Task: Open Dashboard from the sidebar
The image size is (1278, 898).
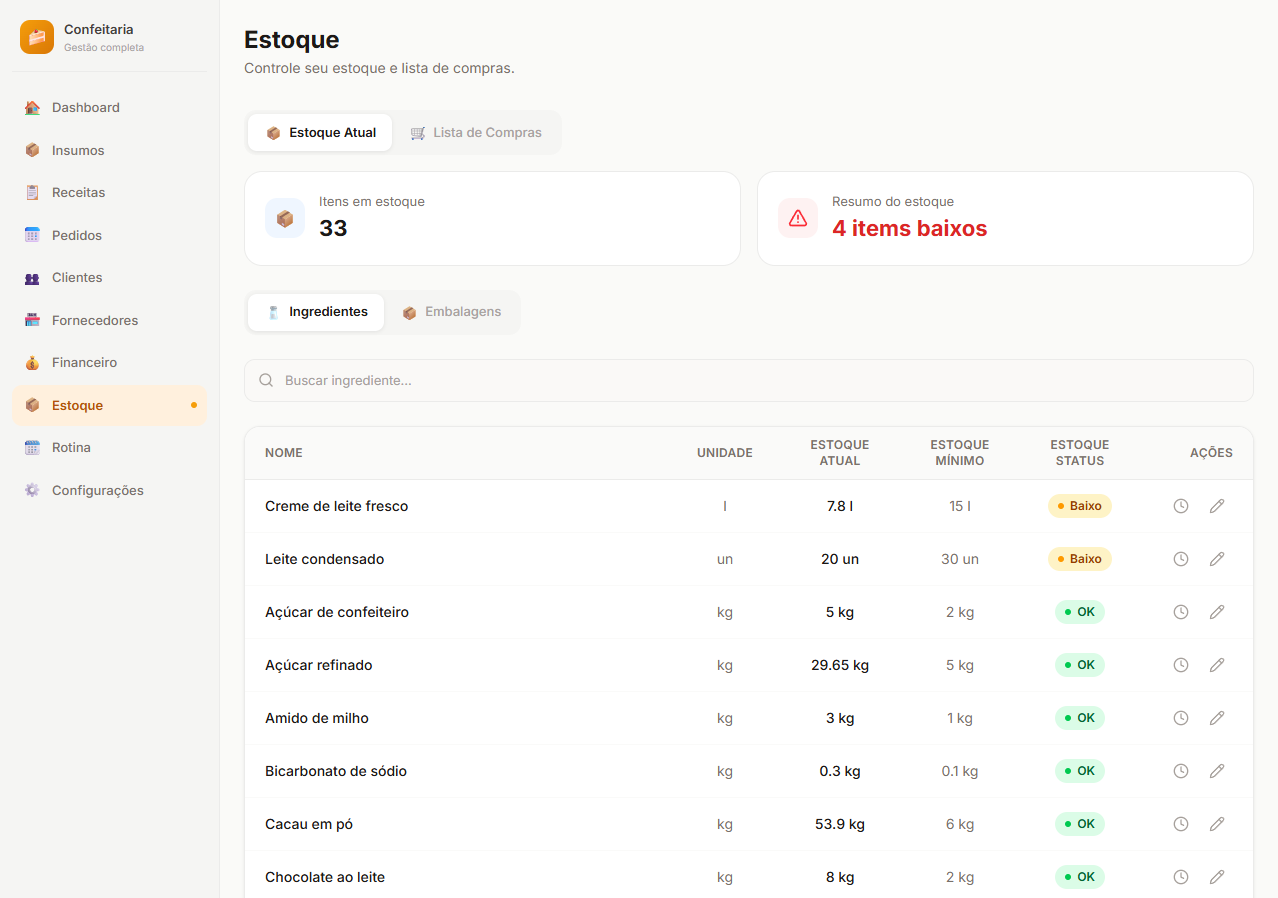Action: (86, 108)
